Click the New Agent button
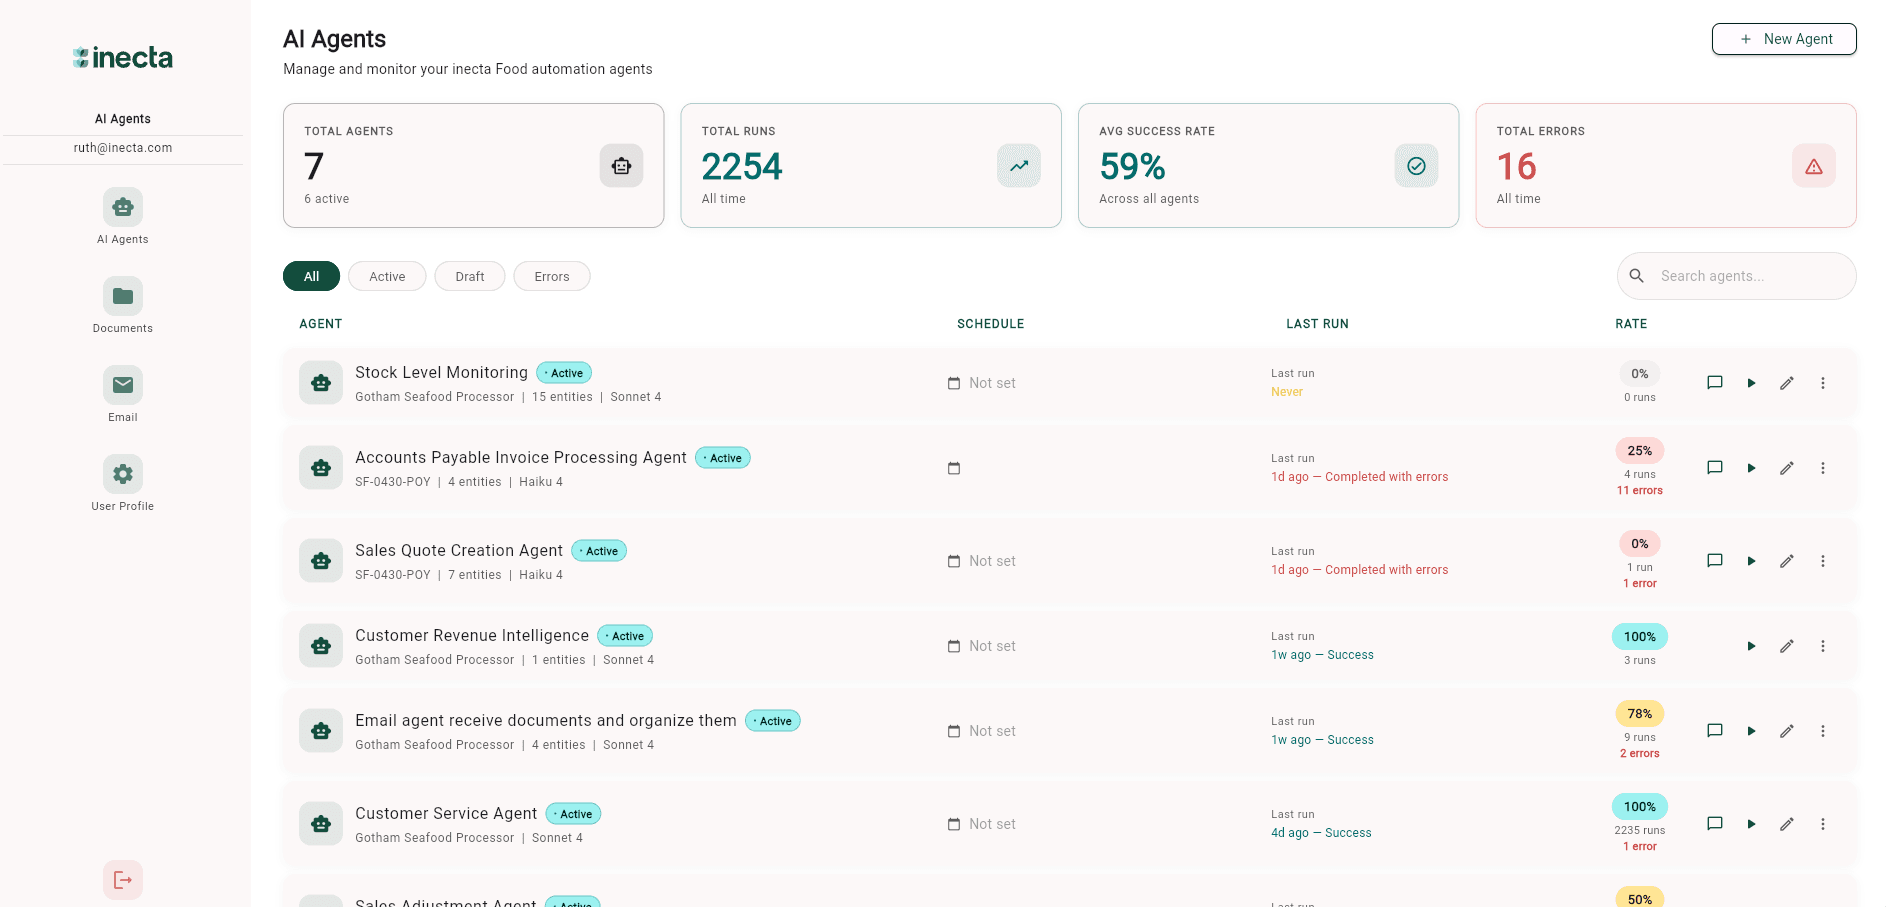 1784,39
